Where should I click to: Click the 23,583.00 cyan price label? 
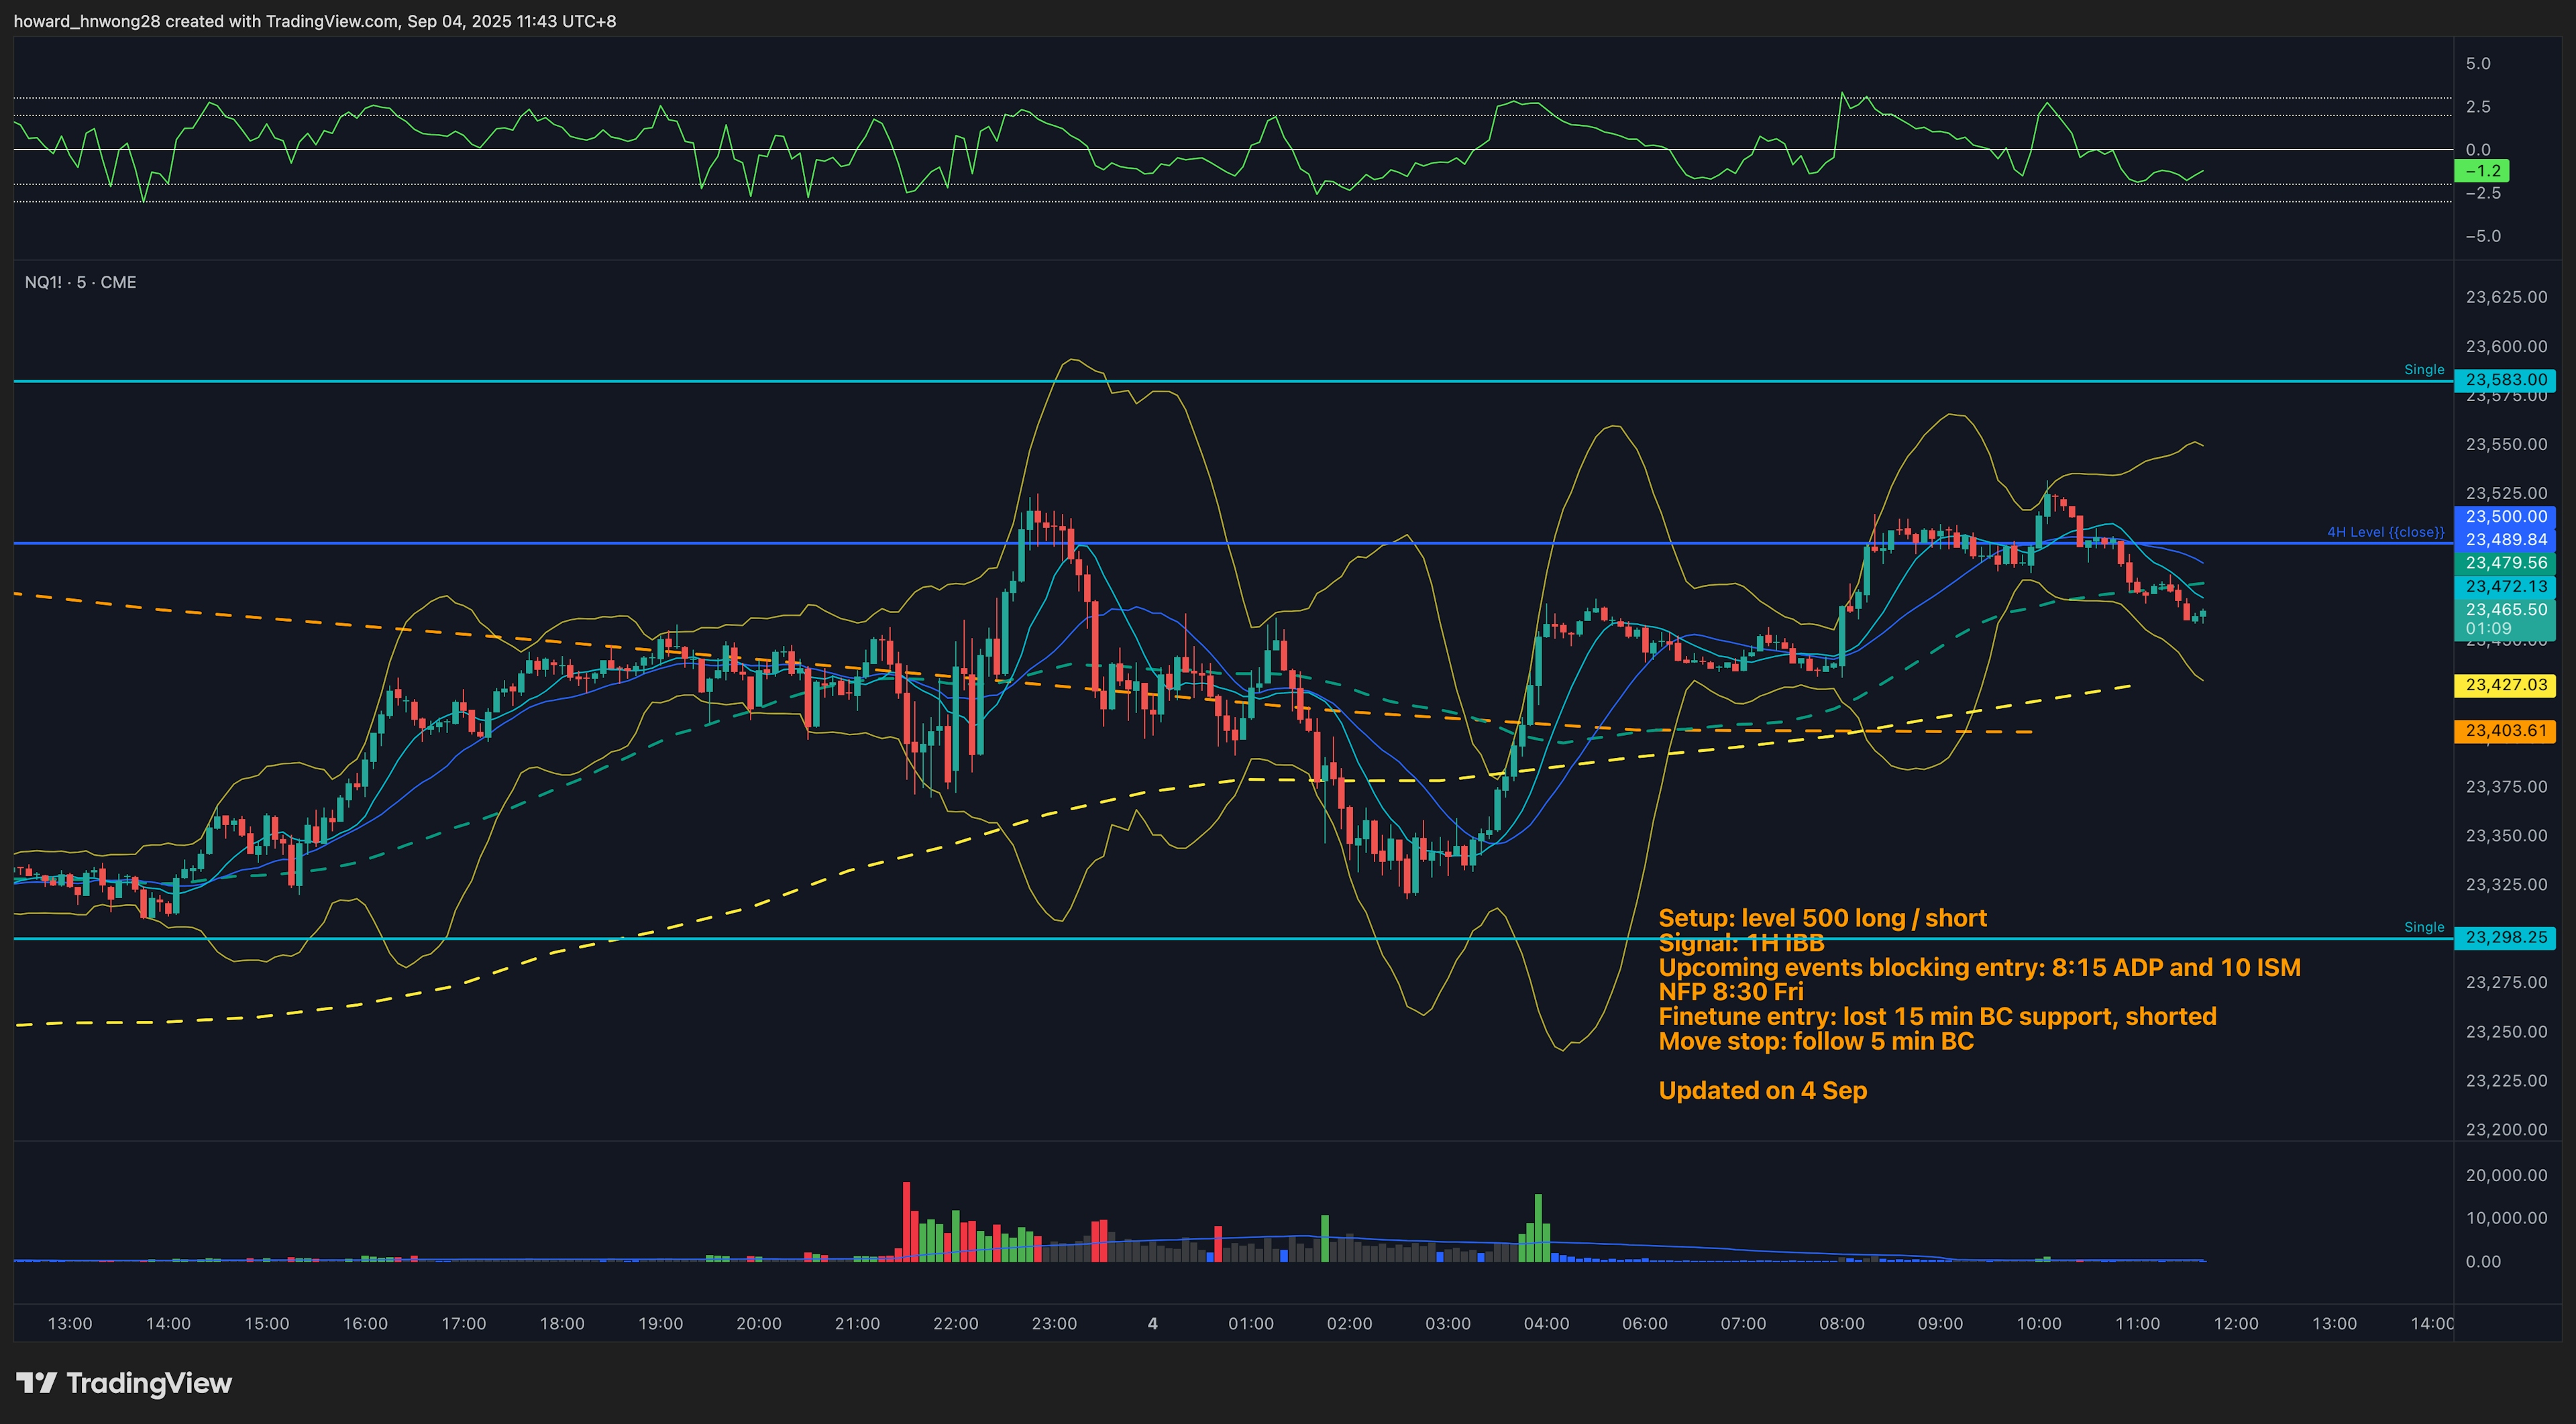[x=2505, y=380]
